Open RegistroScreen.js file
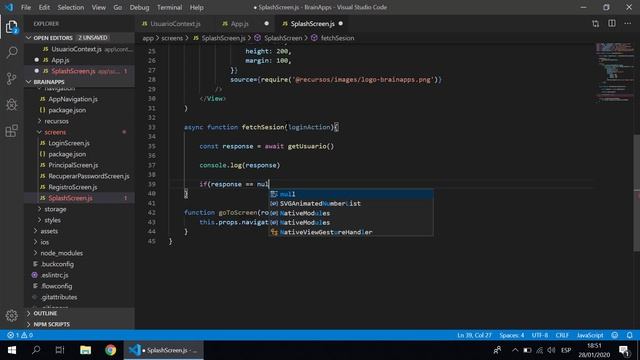 (73, 187)
